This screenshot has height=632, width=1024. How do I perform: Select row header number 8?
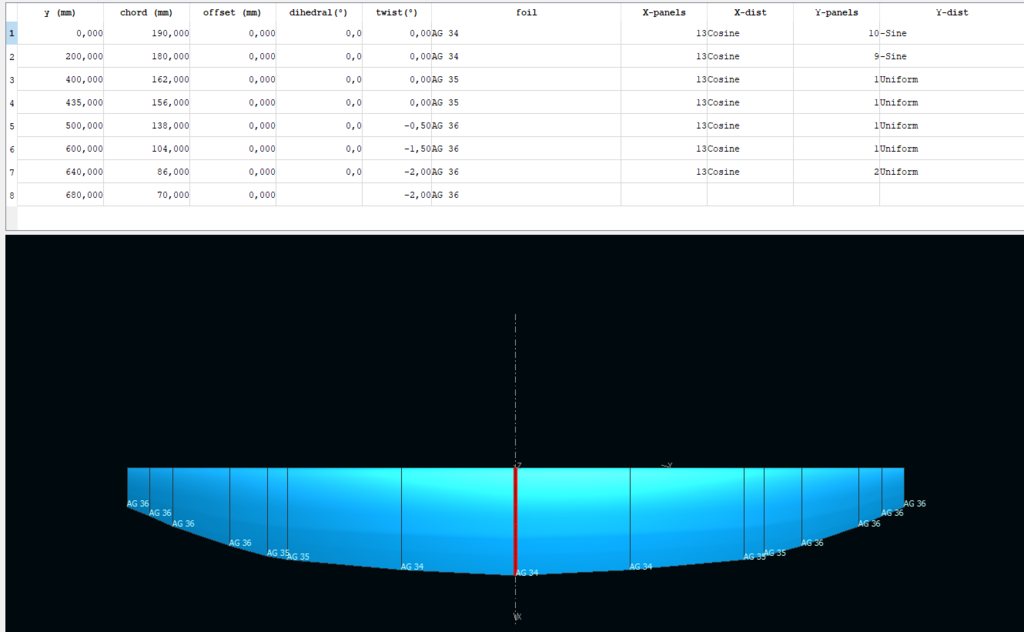pos(11,195)
